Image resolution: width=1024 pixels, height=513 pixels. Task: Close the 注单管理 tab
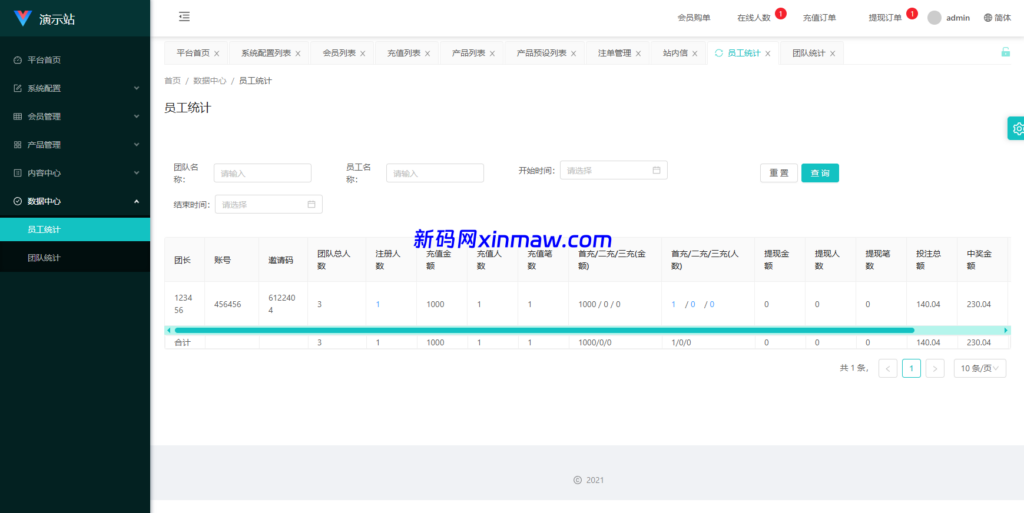coord(638,54)
